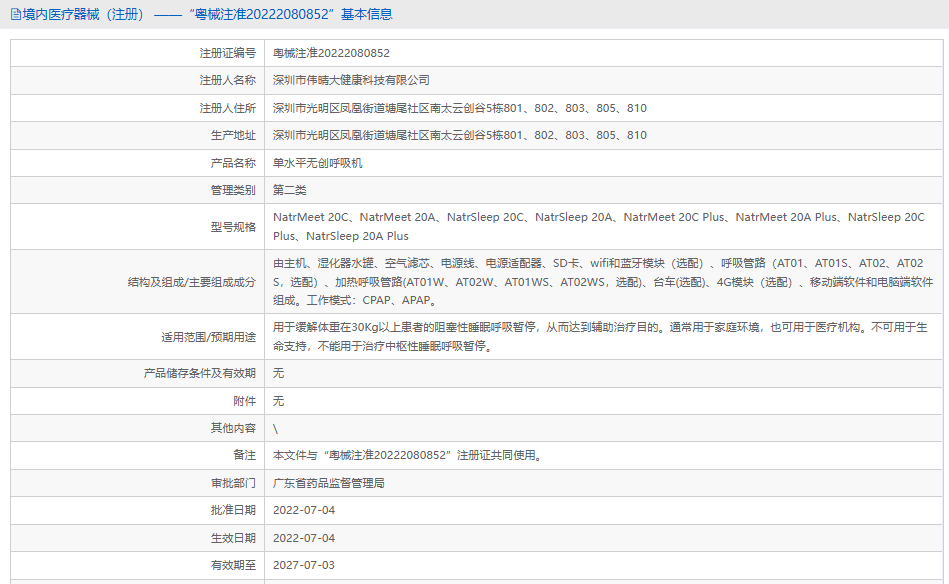Screen dimensions: 949x584
Task: Click the 型号规格 row label
Action: click(x=232, y=227)
